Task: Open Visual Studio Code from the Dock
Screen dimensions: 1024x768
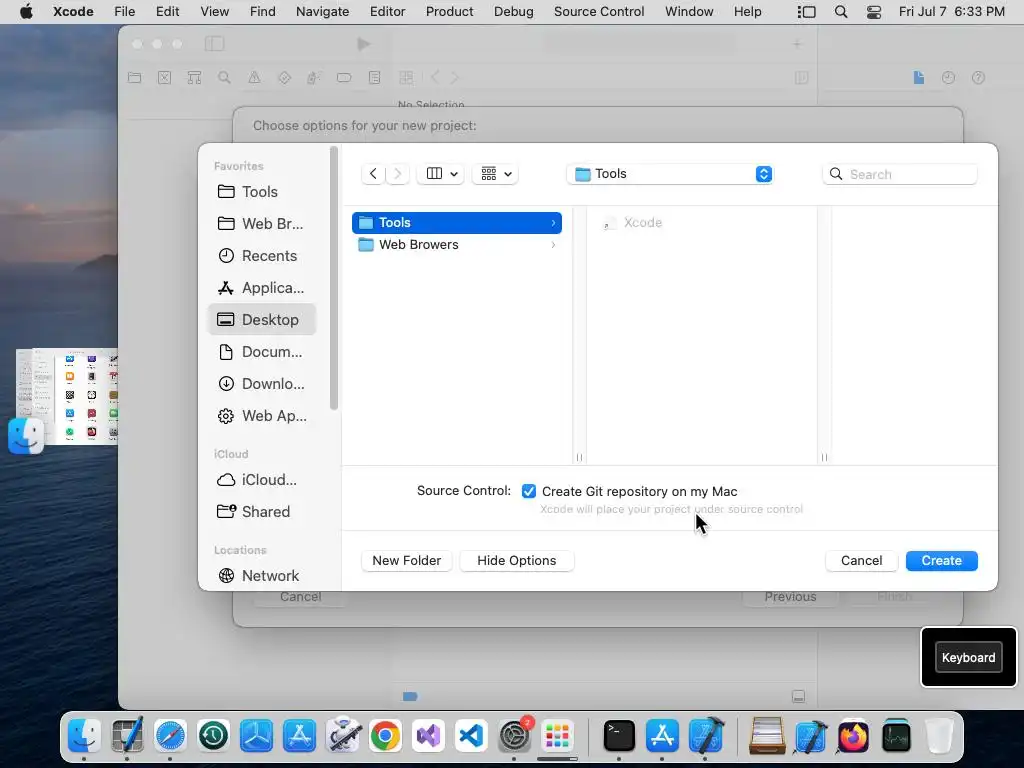Action: point(472,736)
